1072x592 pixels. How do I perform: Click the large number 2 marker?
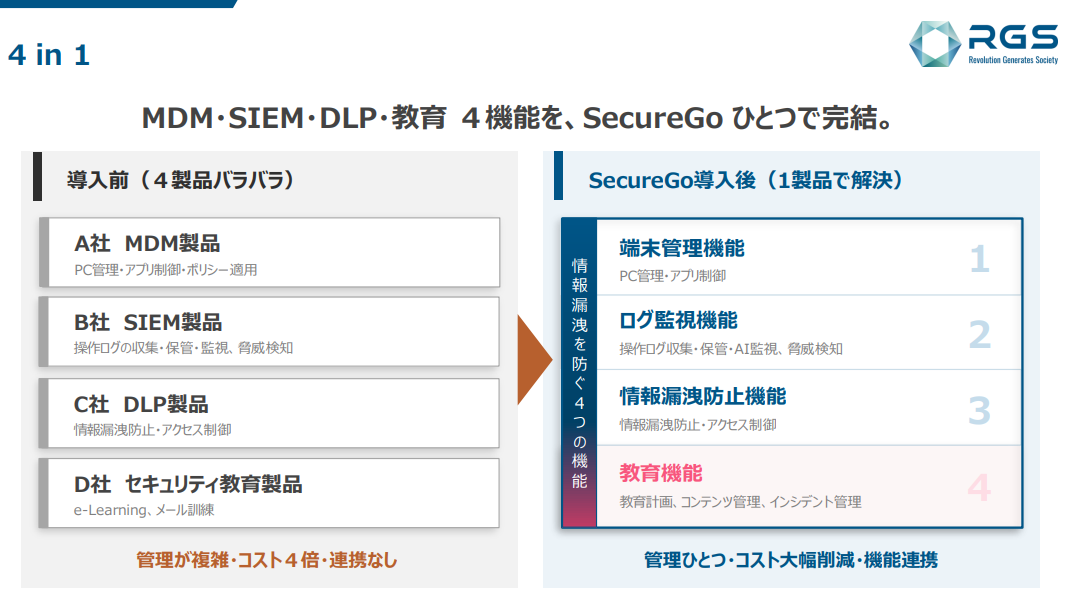click(x=979, y=334)
